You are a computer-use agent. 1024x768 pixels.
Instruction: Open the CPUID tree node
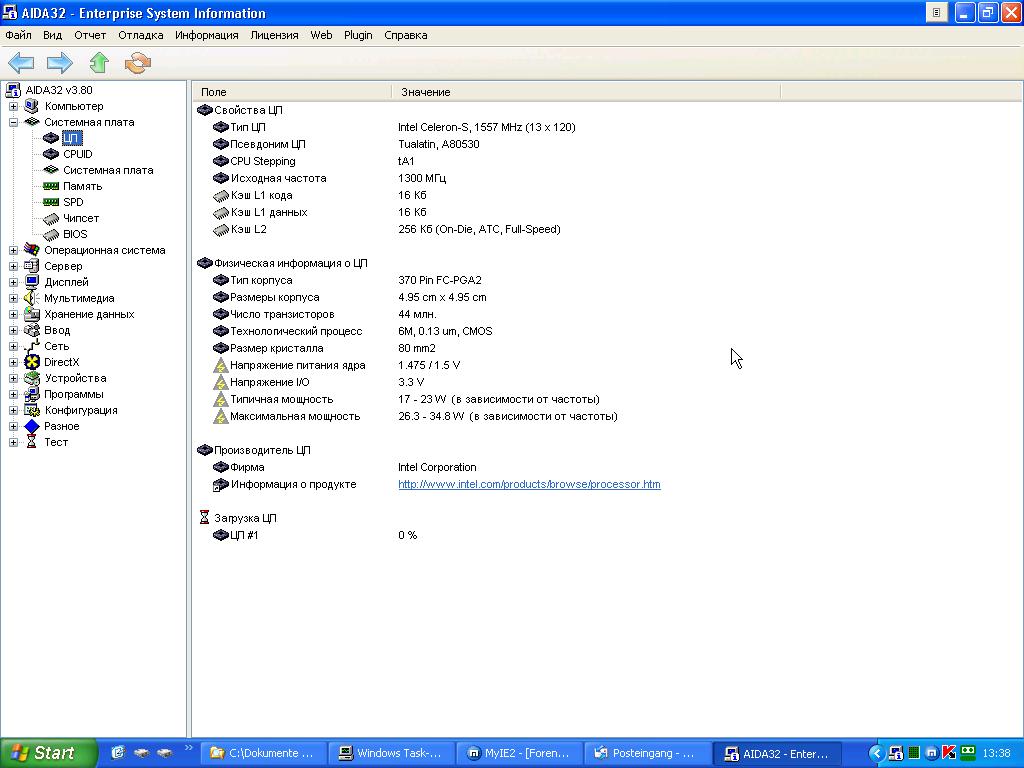(x=77, y=154)
